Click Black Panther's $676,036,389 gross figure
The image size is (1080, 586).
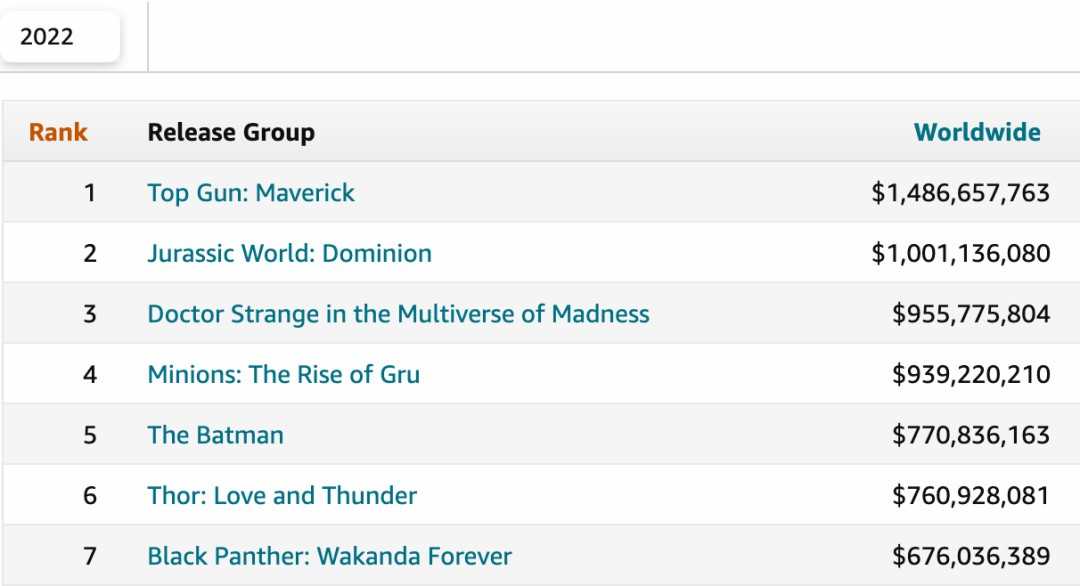coord(970,556)
